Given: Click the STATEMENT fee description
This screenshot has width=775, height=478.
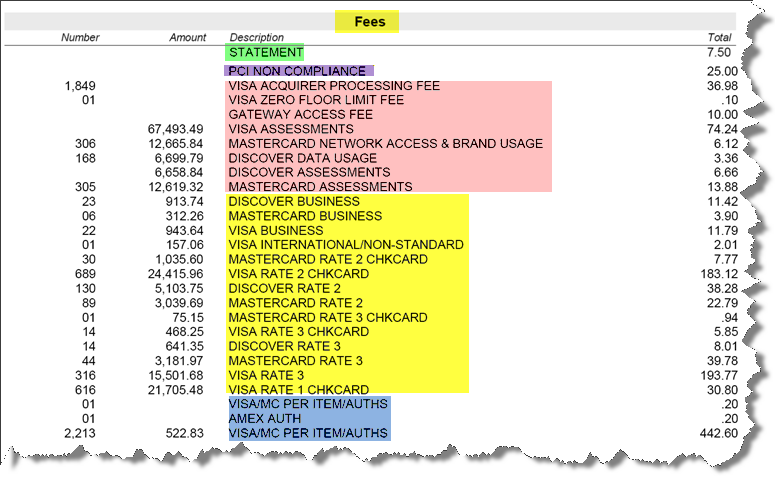Looking at the screenshot, I should click(266, 52).
